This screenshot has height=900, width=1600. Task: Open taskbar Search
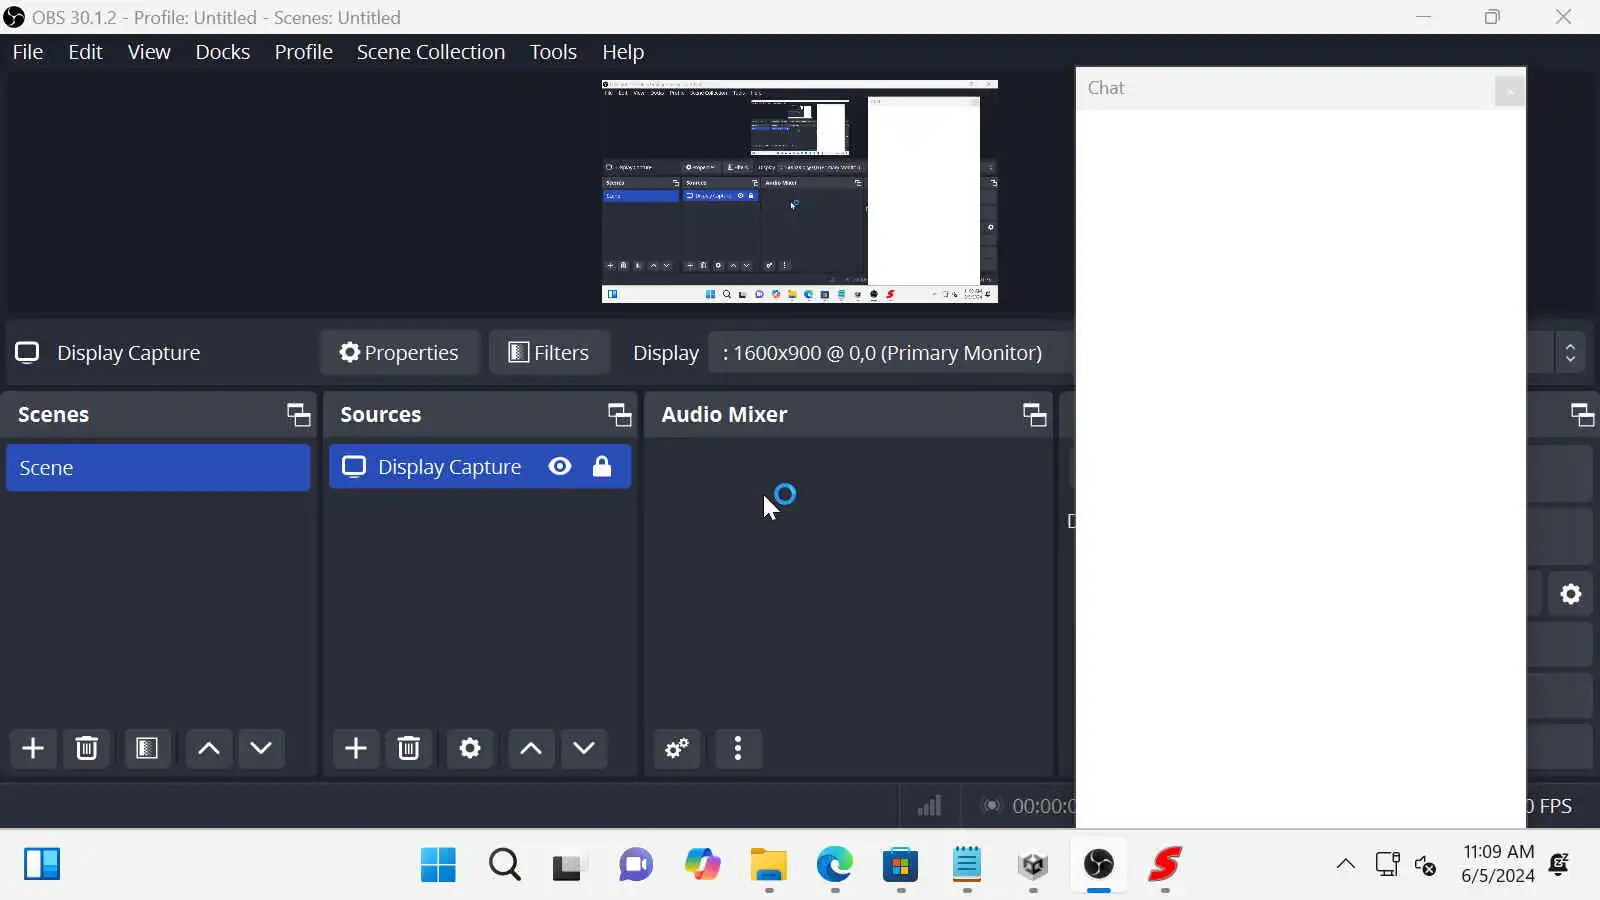(505, 865)
